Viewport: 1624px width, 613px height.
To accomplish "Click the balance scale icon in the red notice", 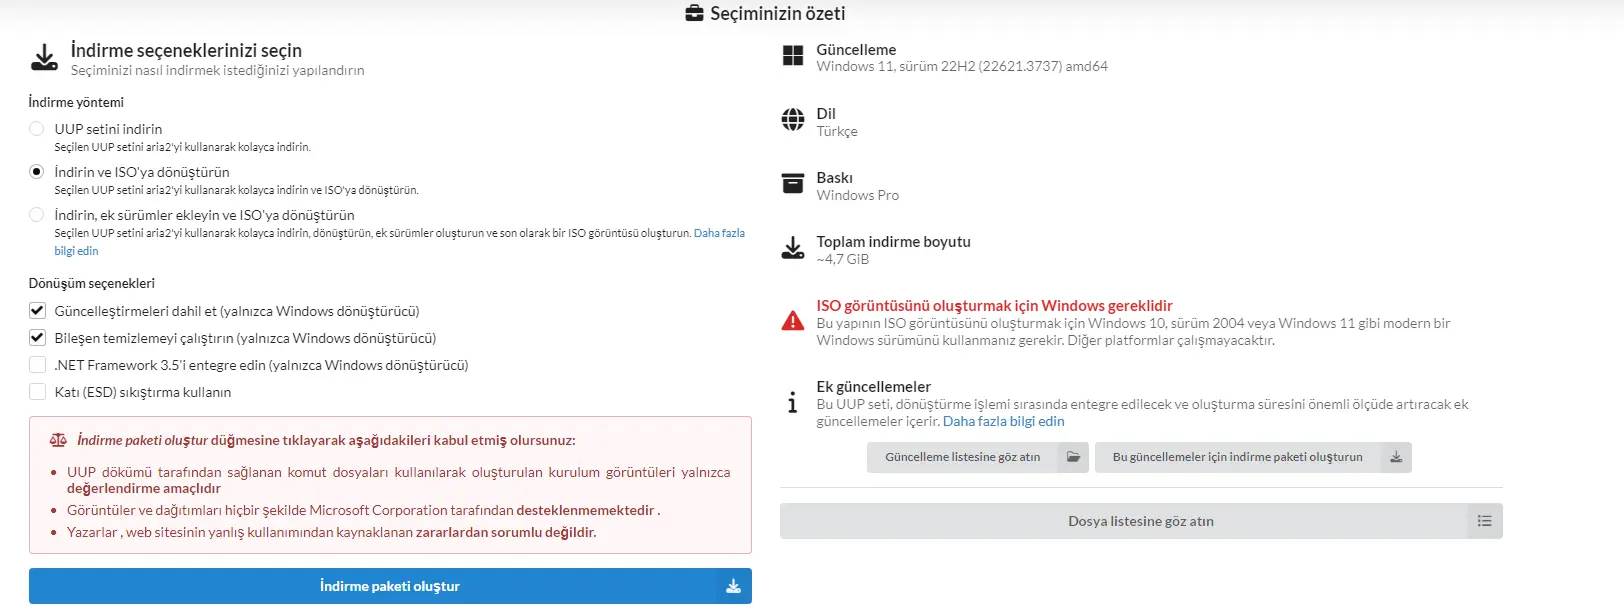I will 59,440.
